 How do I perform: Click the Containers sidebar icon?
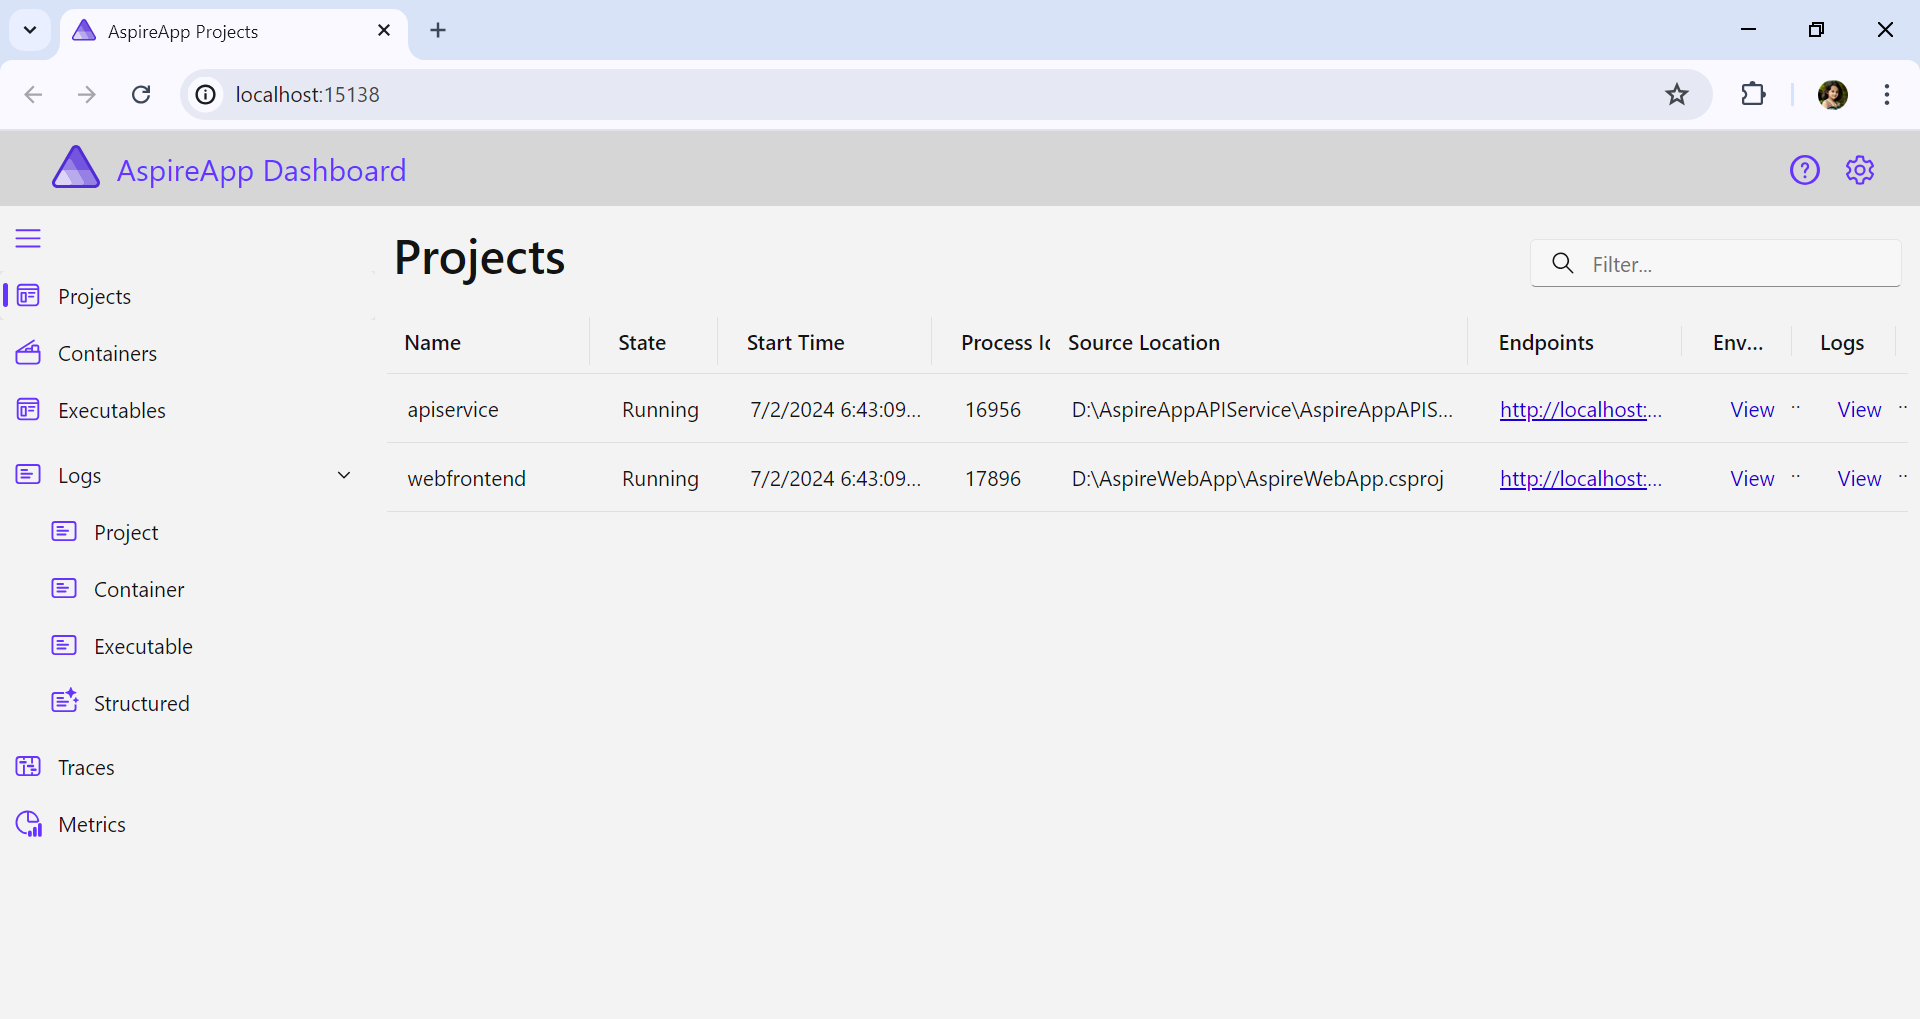coord(28,353)
